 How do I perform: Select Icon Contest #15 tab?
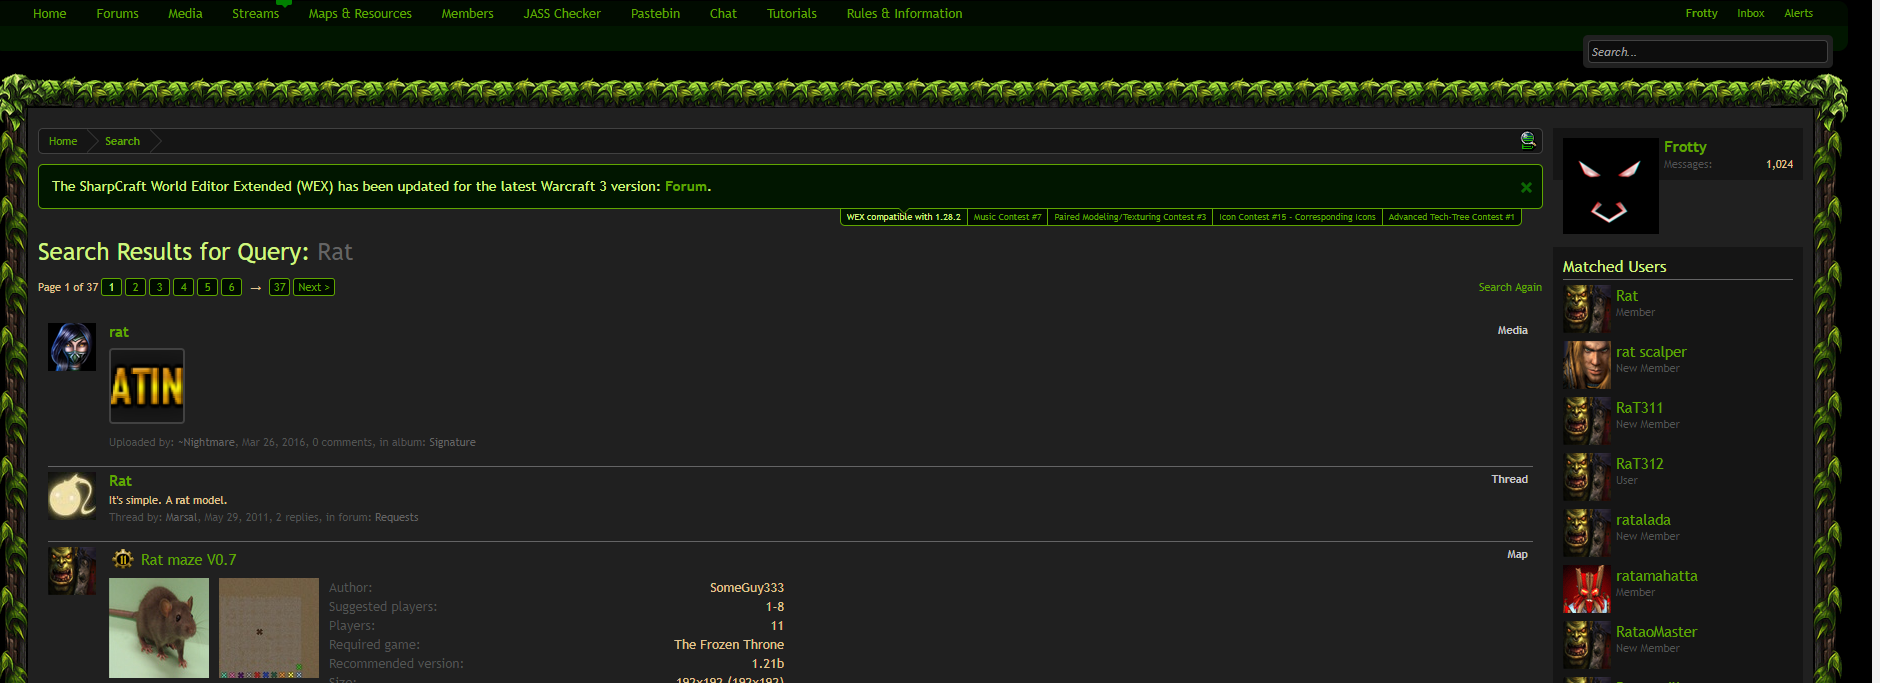coord(1297,217)
